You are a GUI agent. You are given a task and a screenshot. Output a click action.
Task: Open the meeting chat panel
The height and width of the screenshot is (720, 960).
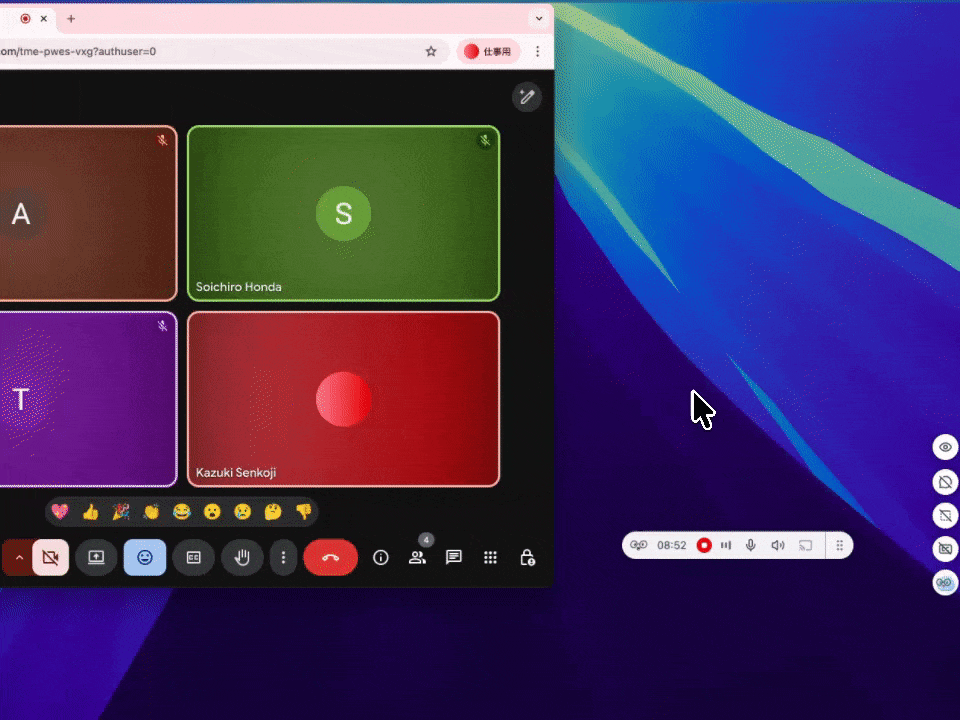pyautogui.click(x=453, y=558)
